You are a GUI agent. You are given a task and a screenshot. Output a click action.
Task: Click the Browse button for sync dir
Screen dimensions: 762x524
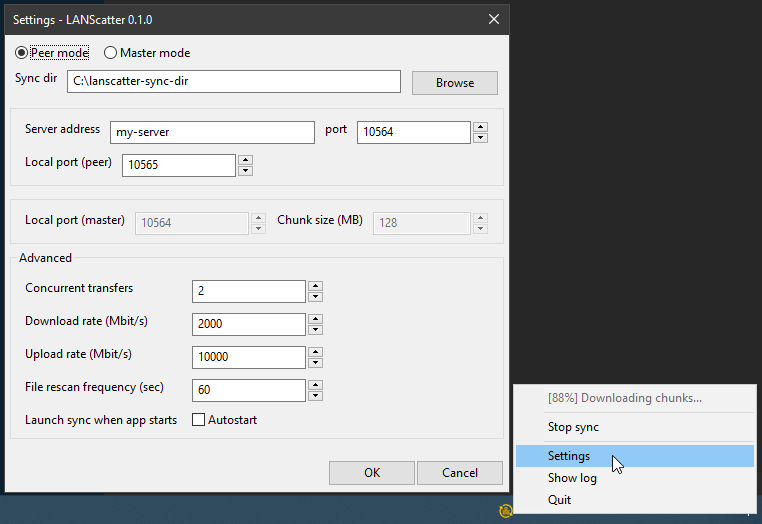point(454,83)
